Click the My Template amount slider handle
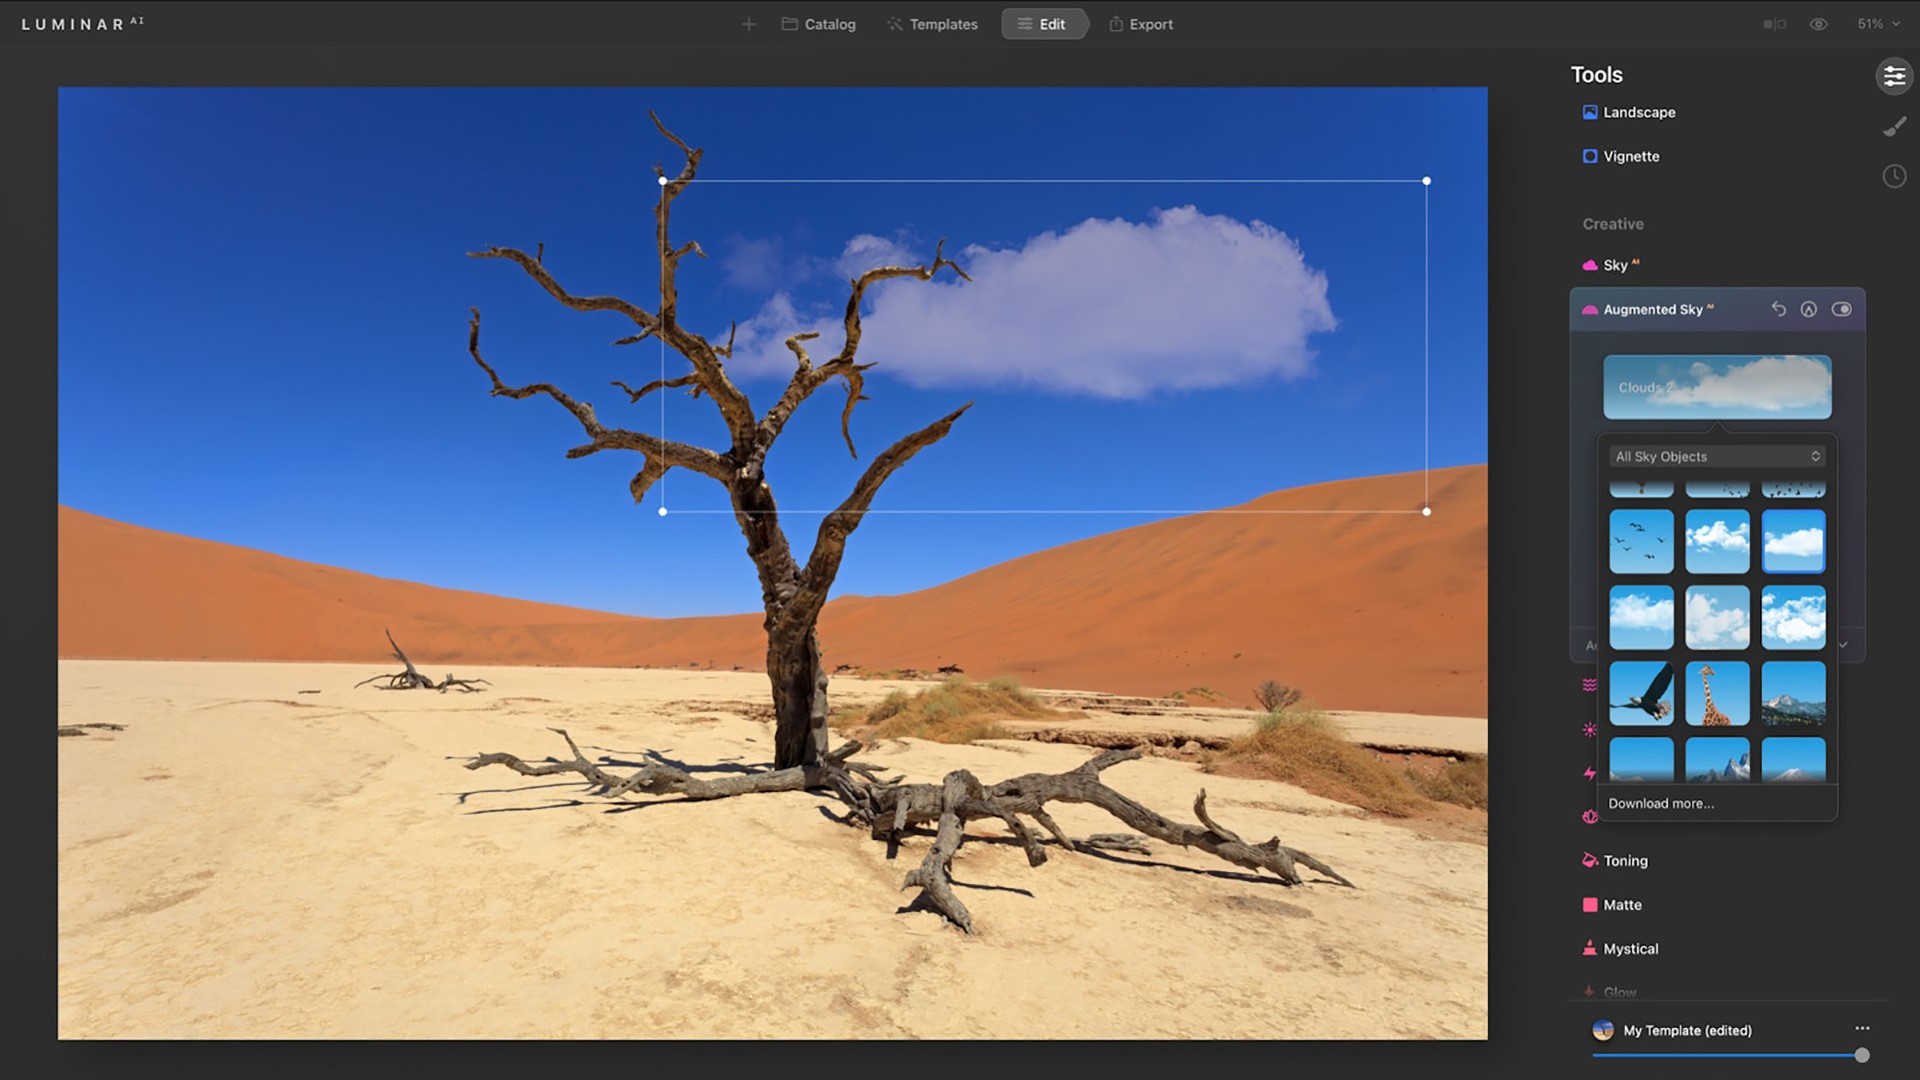The image size is (1920, 1080). point(1861,1055)
